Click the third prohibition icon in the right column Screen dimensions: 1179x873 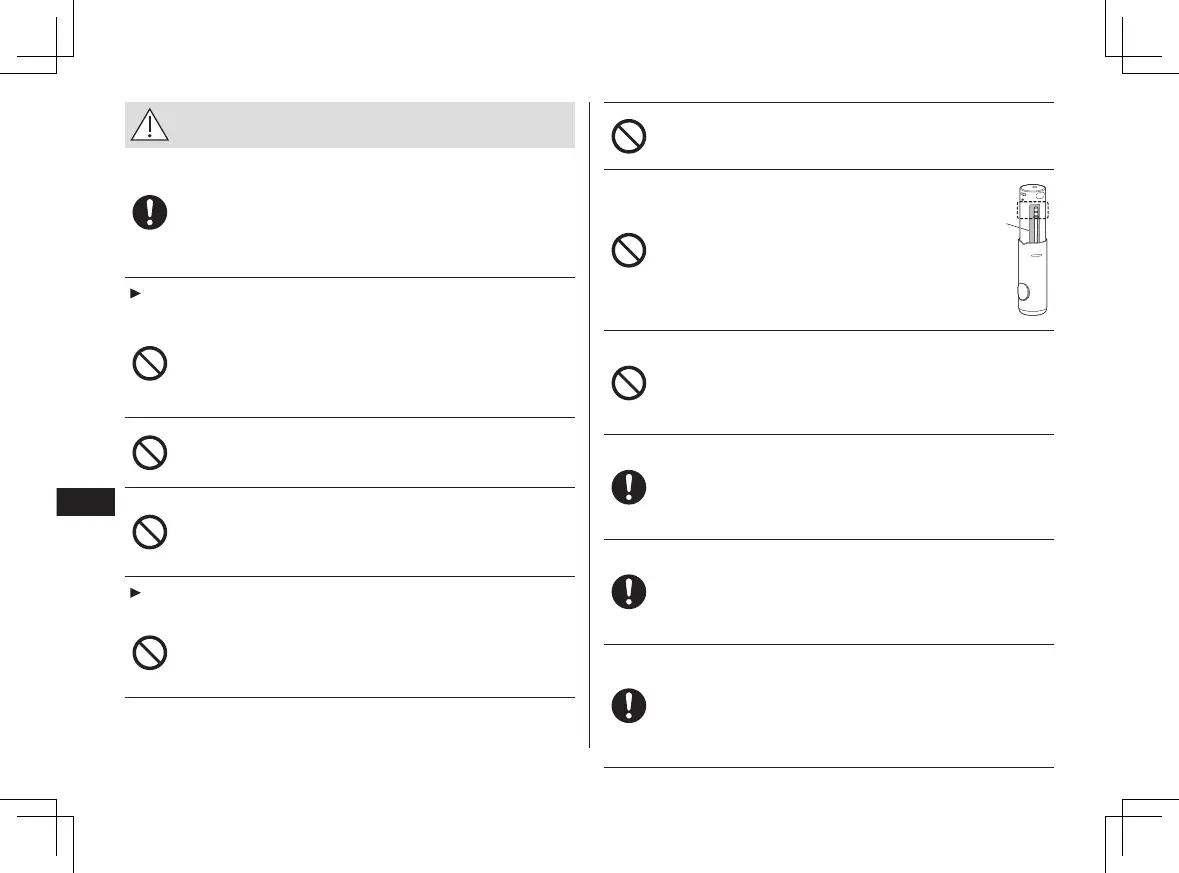[x=629, y=383]
